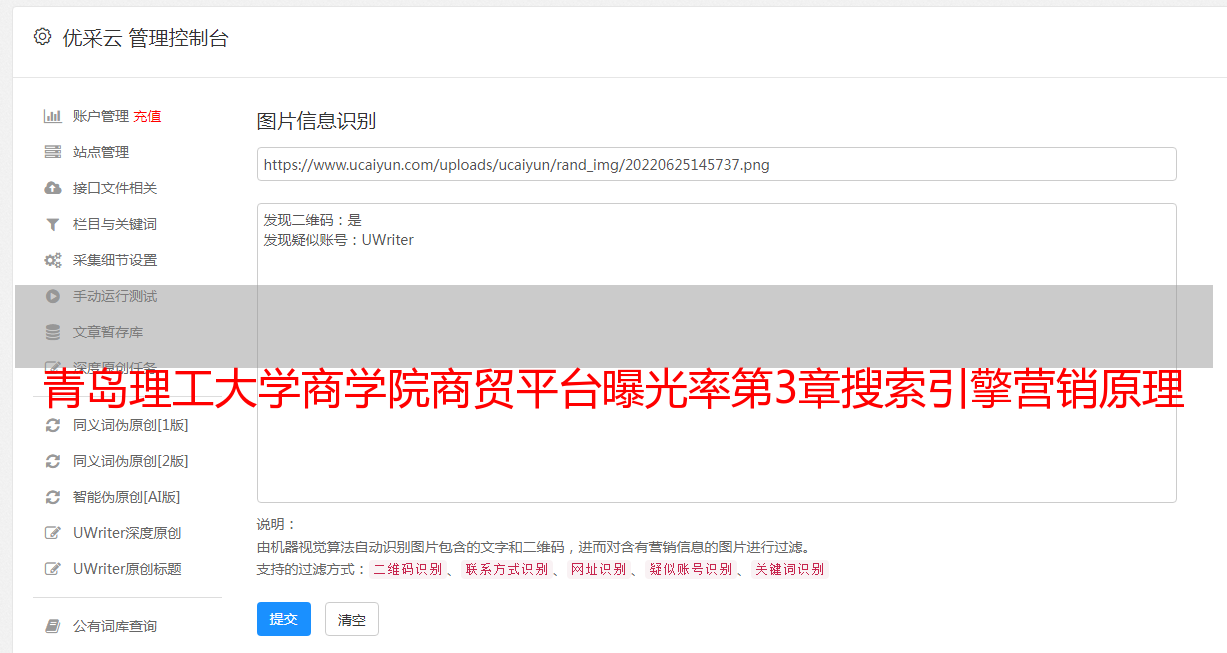Click the cloud upload icon for 接口文件相关
1227x653 pixels.
[52, 188]
